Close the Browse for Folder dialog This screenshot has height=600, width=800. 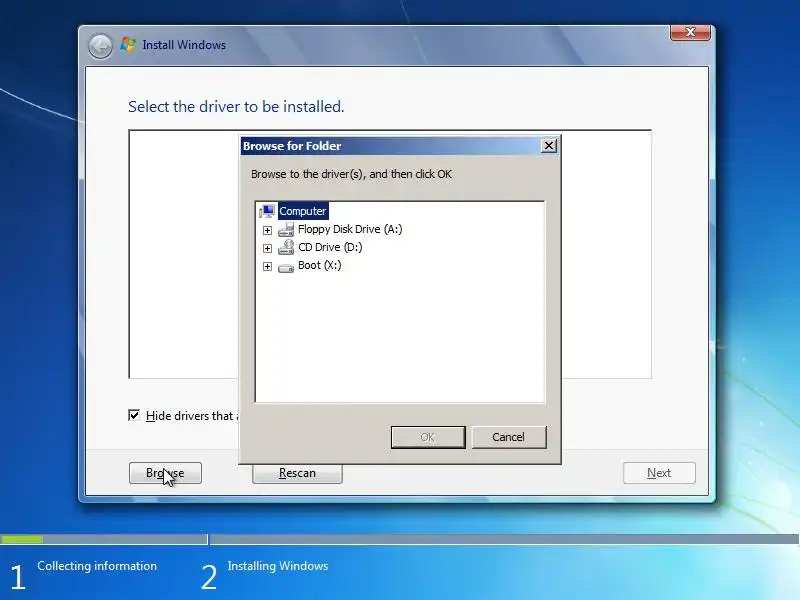tap(548, 146)
